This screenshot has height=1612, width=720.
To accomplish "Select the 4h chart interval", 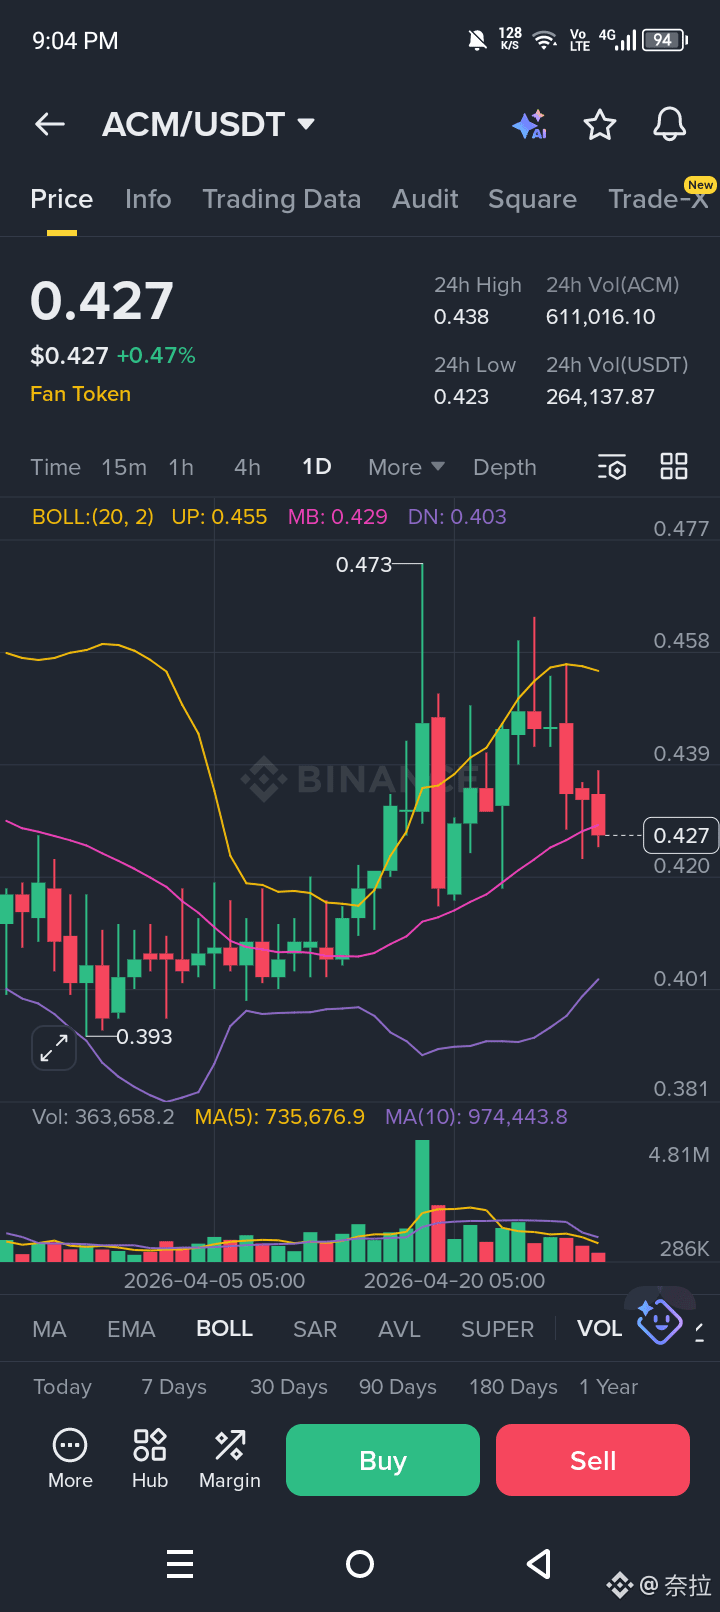I will coord(247,467).
